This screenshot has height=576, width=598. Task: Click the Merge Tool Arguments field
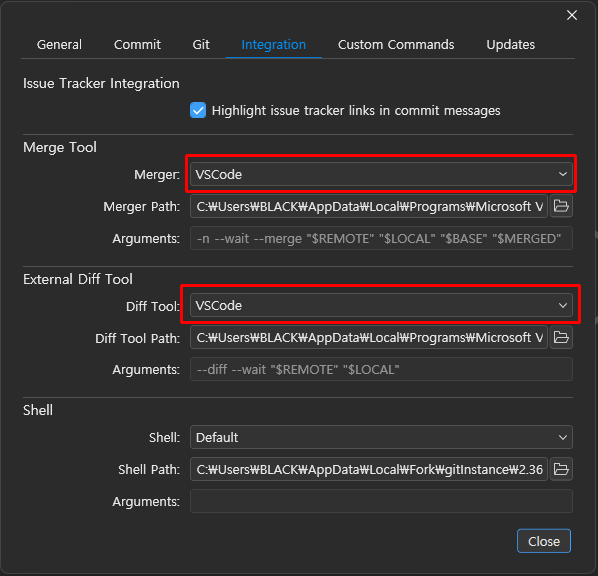click(x=381, y=238)
